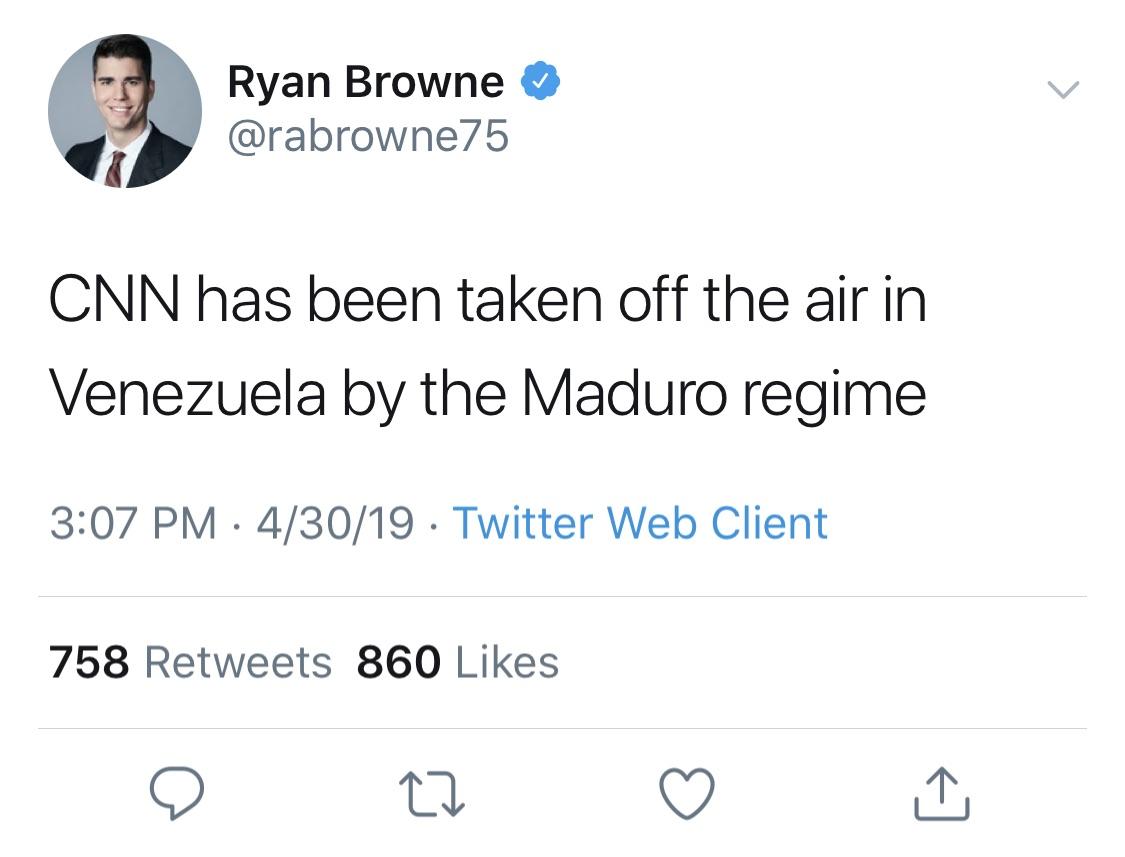Click the word Venezuela in the tweet
The width and height of the screenshot is (1125, 857).
187,393
